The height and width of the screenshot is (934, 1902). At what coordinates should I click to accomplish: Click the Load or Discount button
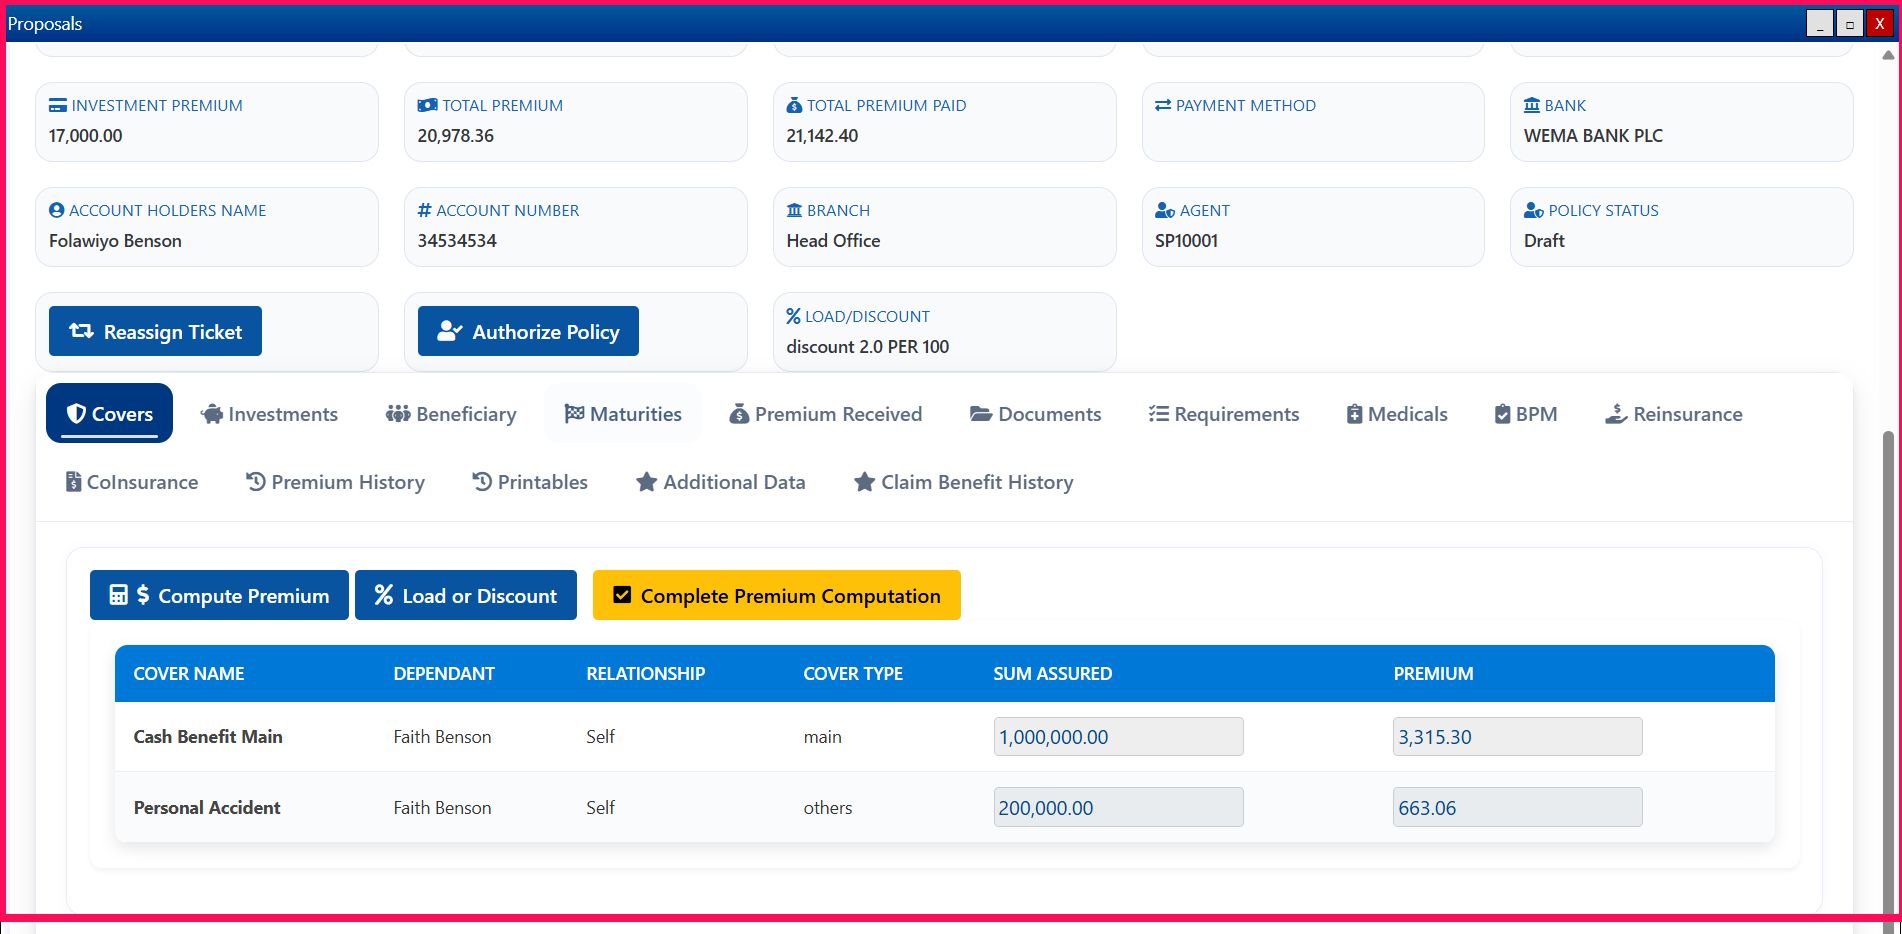tap(466, 595)
